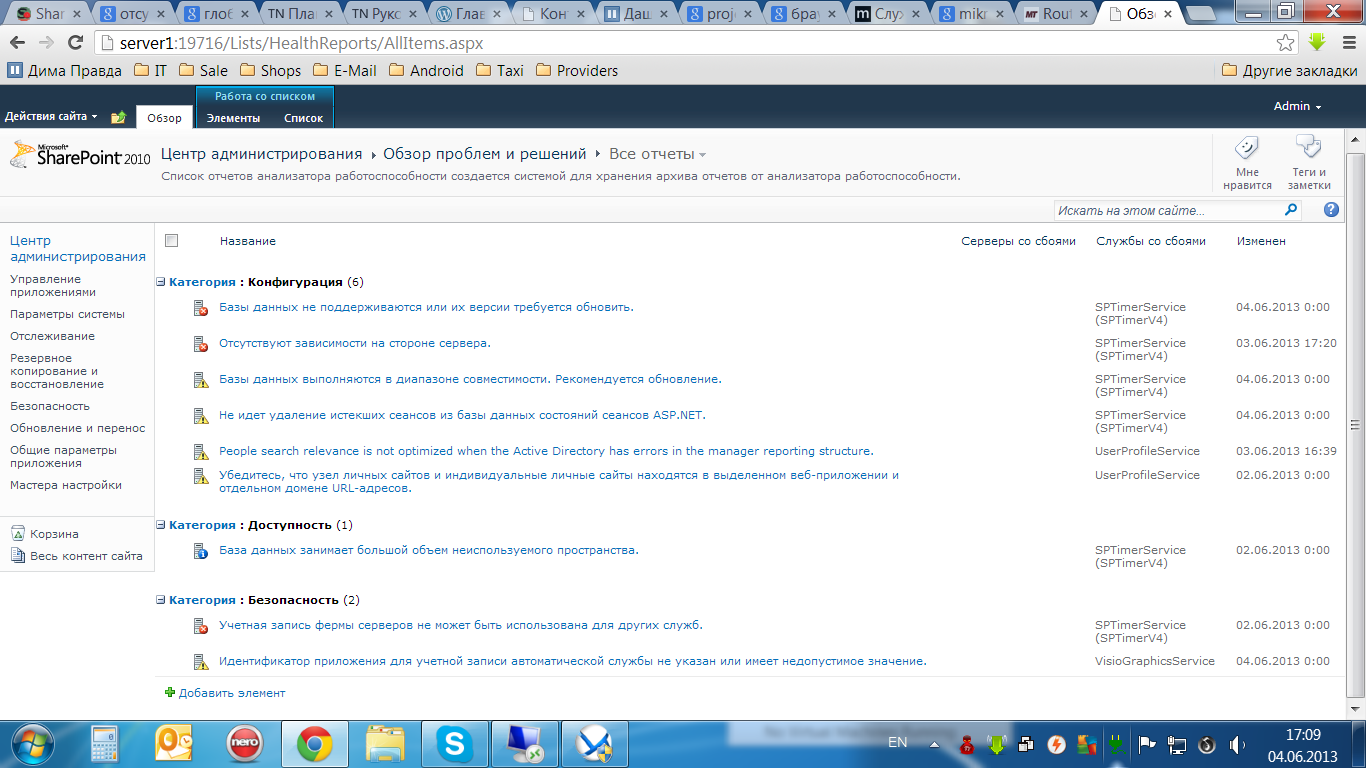Open the 'Все отчеты' view dropdown
Screen dimensions: 1366x768
click(657, 154)
